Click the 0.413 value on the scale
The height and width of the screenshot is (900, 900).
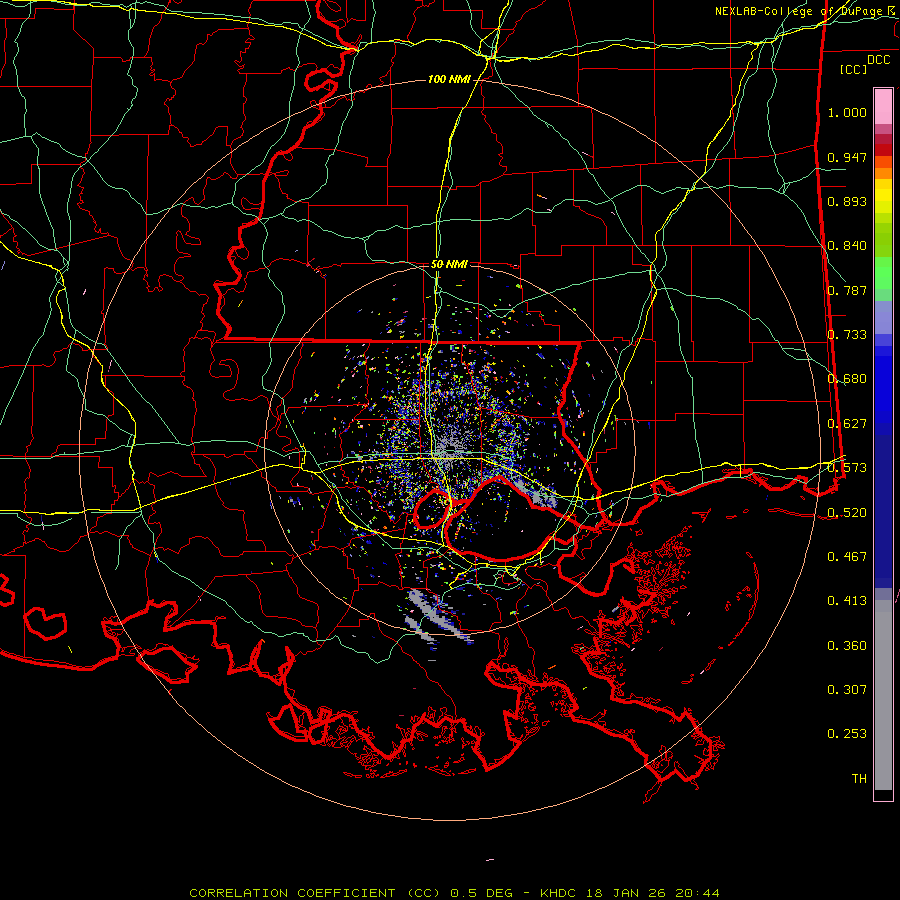[847, 601]
